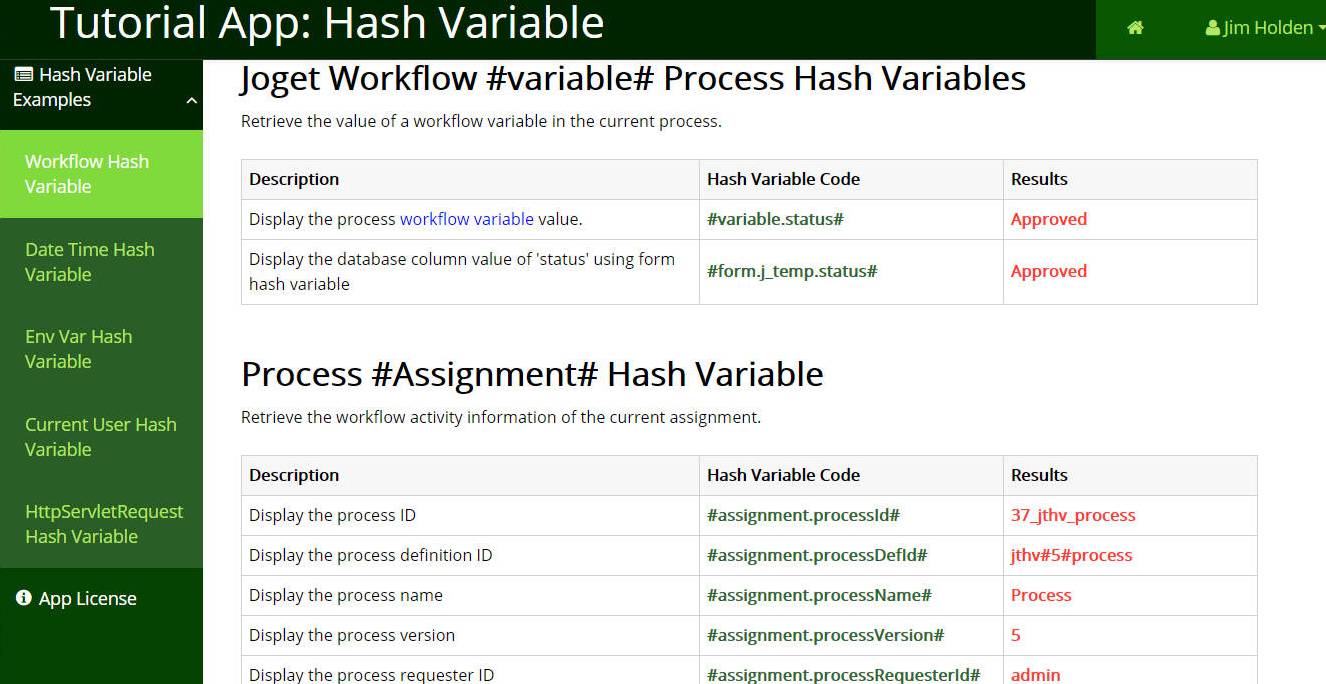Click the #form.j_temp.status# code cell
The height and width of the screenshot is (684, 1326).
coord(851,271)
